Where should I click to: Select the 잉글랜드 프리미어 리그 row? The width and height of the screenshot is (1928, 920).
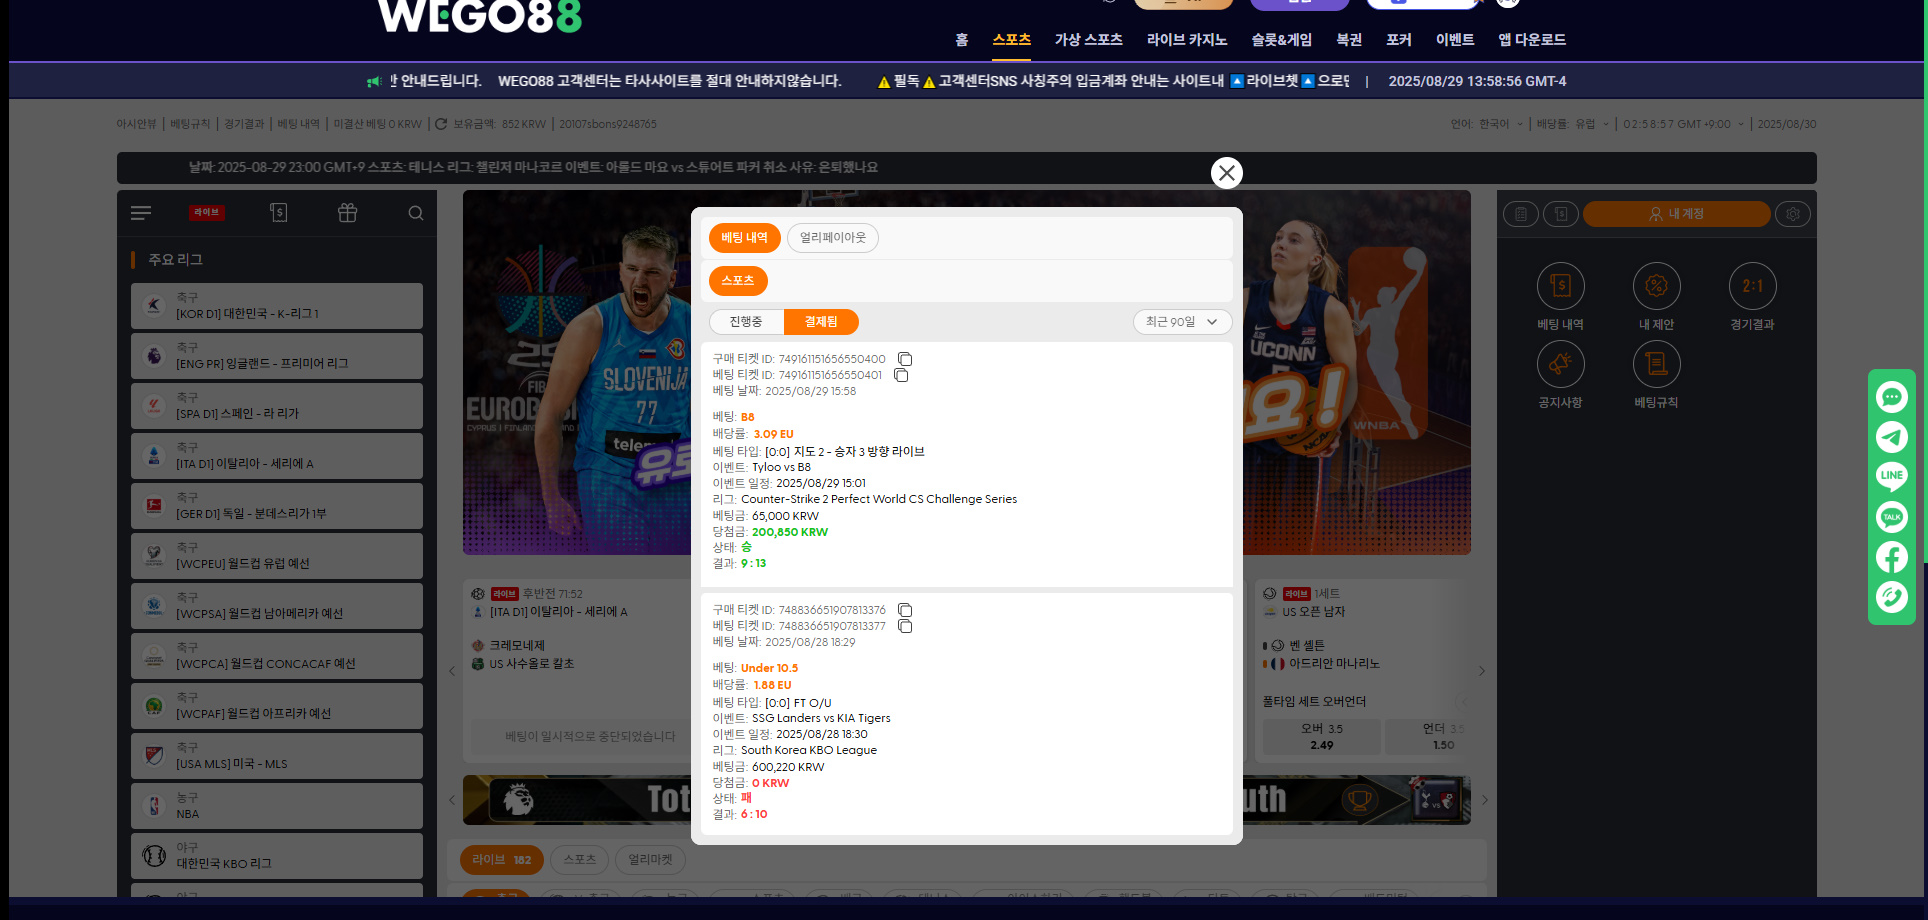coord(277,356)
